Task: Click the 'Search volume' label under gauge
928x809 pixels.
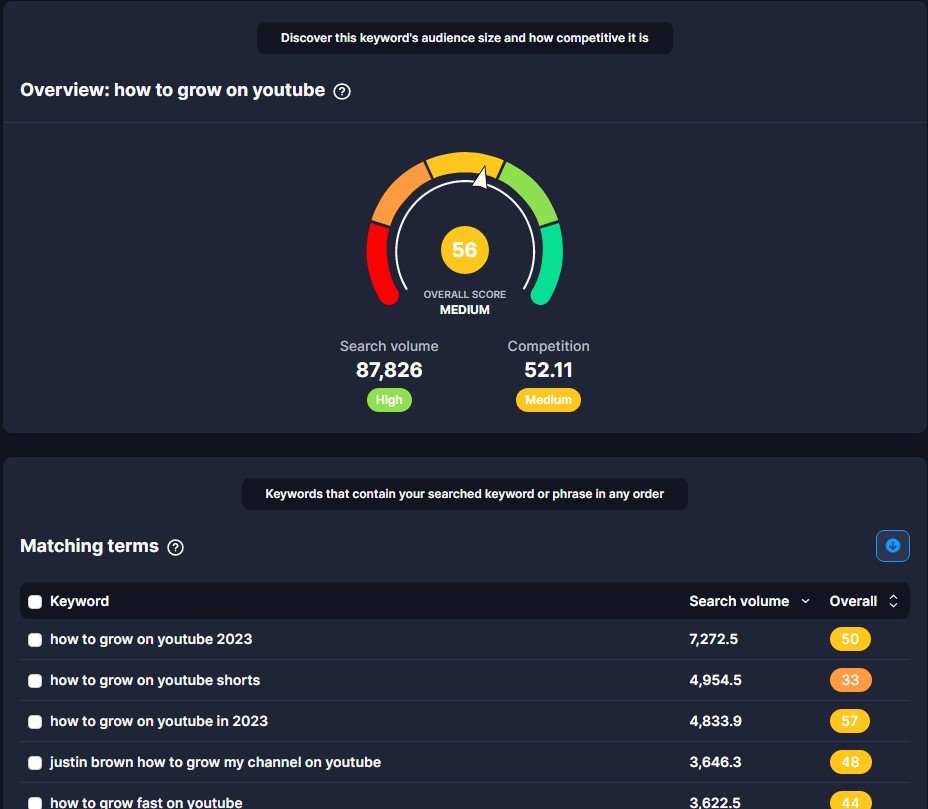Action: tap(389, 346)
